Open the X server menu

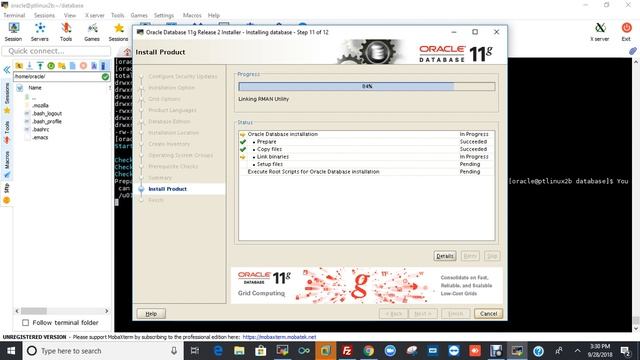point(95,15)
